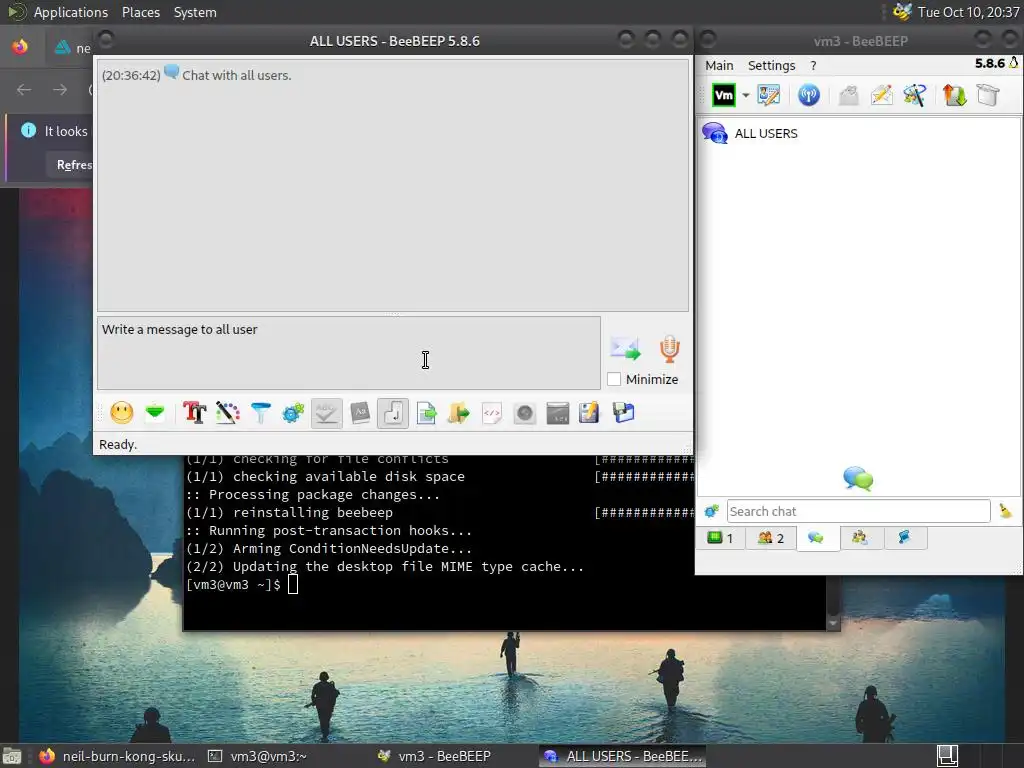1024x768 pixels.
Task: Open the ? help menu
Action: (x=813, y=65)
